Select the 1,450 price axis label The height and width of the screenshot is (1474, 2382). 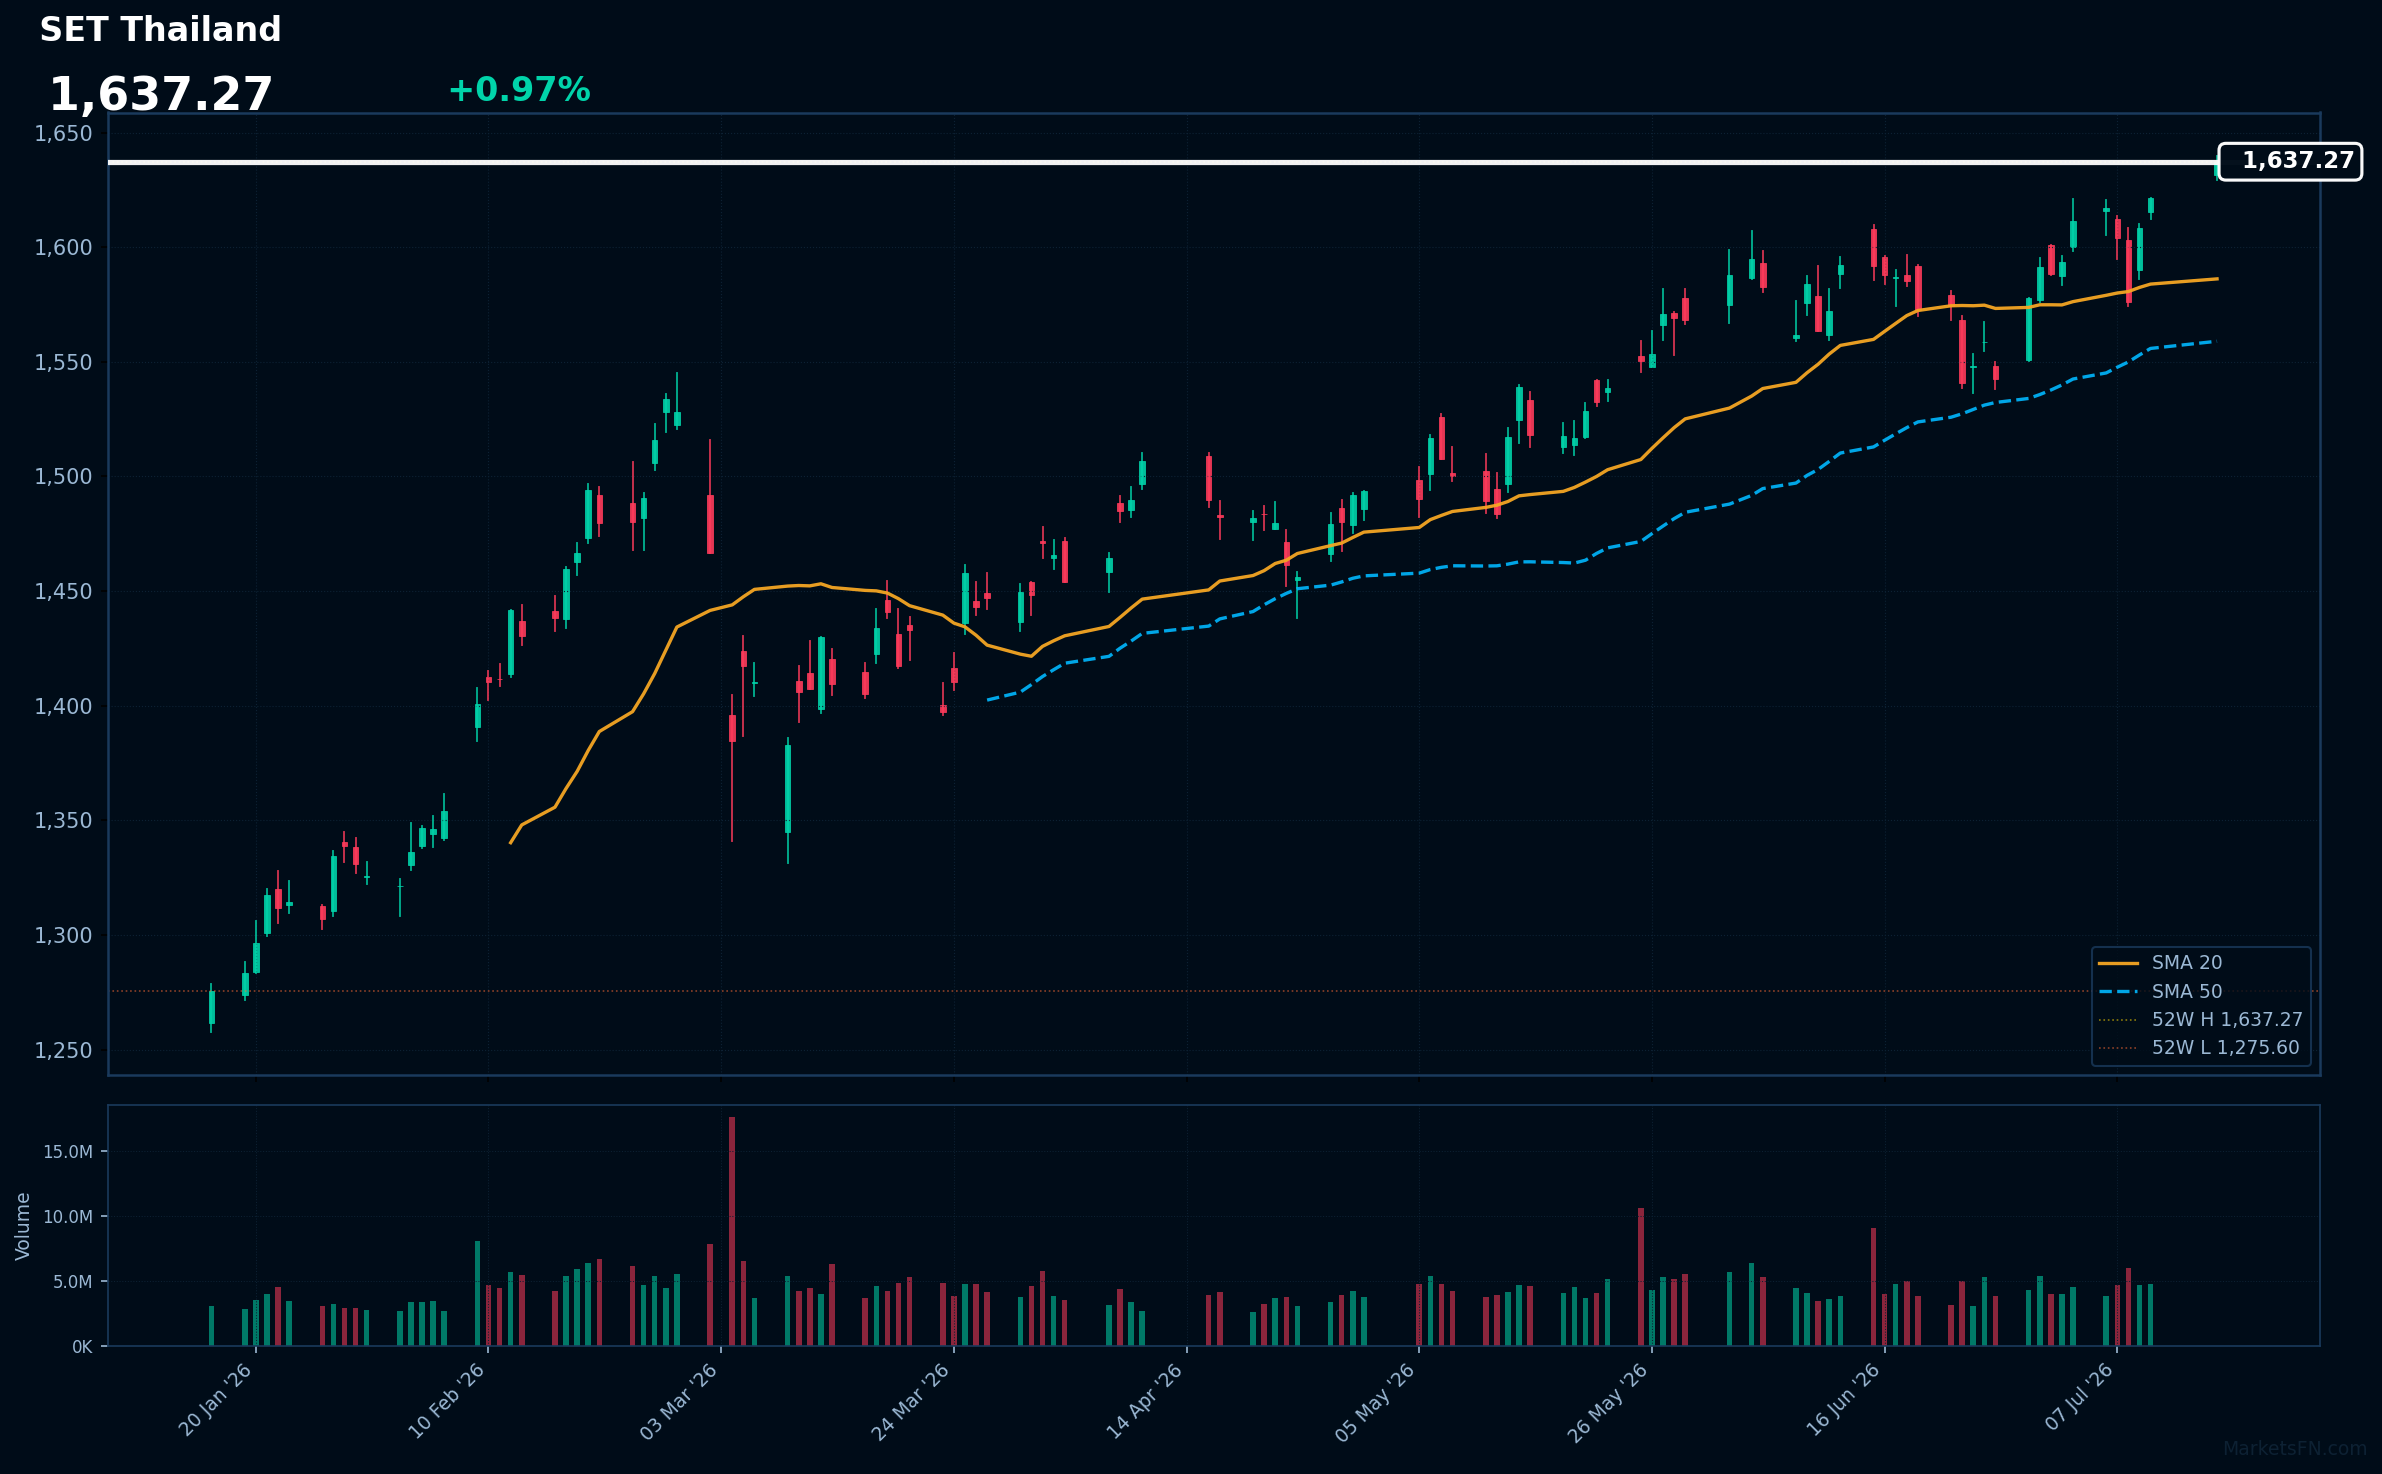(63, 592)
